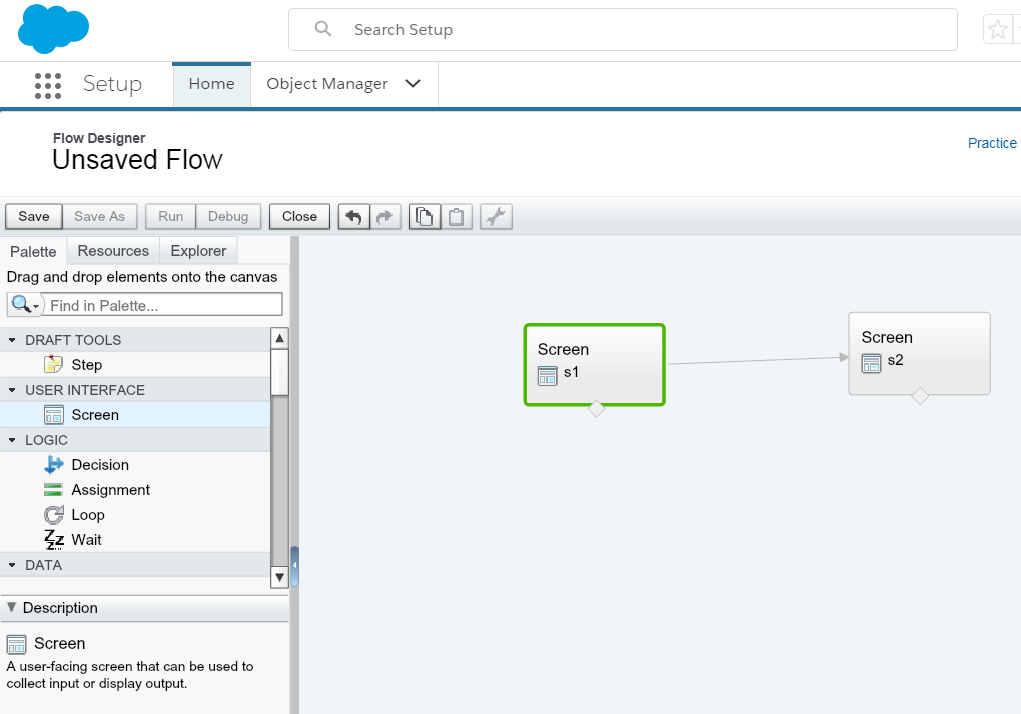
Task: Click the Paste clipboard toolbar icon
Action: (x=456, y=217)
